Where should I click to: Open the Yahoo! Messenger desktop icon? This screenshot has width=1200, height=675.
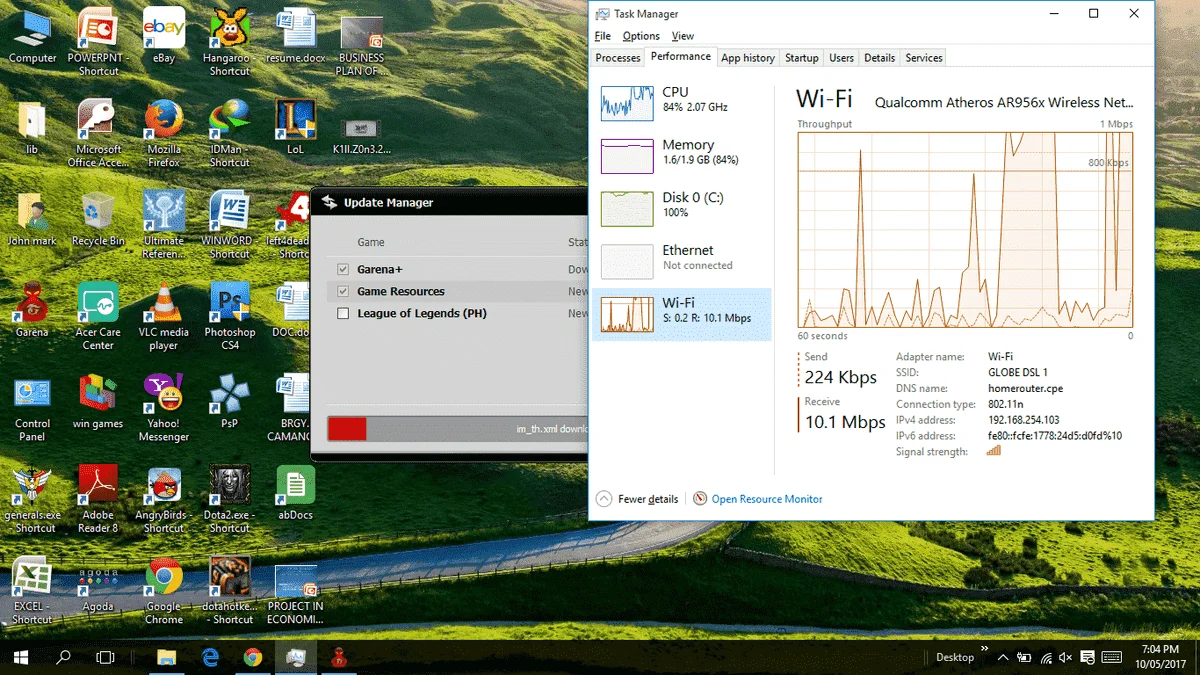coord(164,407)
